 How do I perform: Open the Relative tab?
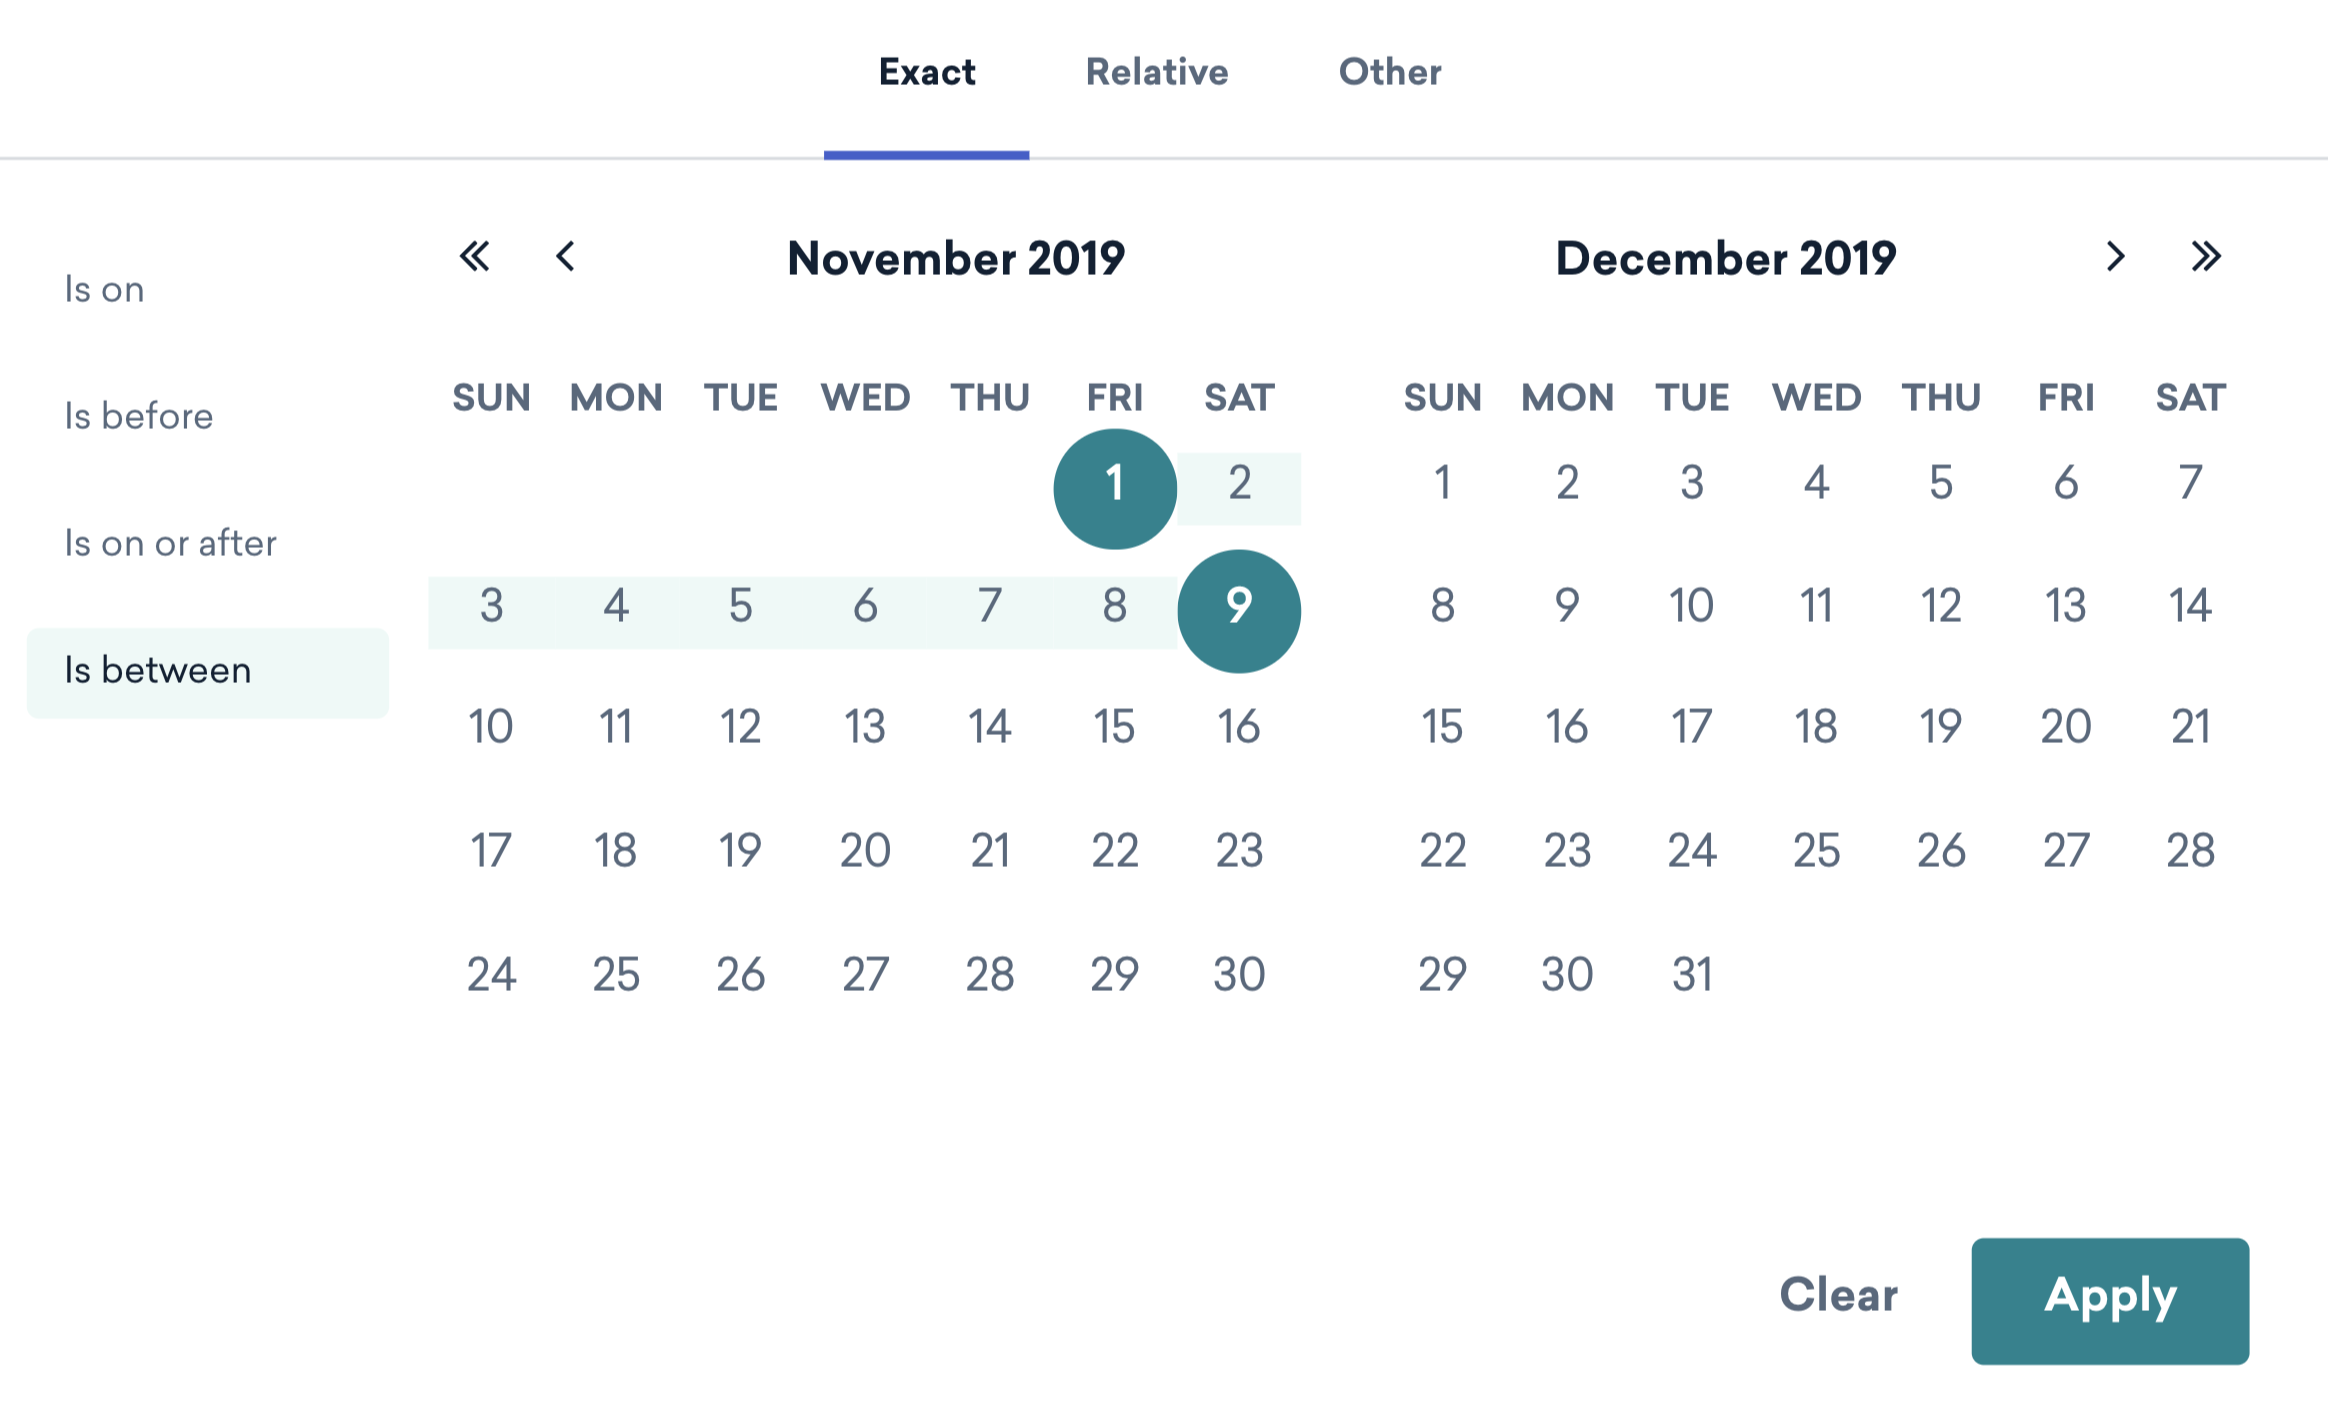[x=1156, y=72]
